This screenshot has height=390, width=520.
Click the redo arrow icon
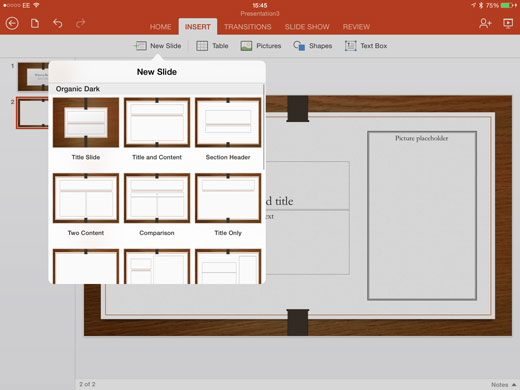click(x=80, y=23)
